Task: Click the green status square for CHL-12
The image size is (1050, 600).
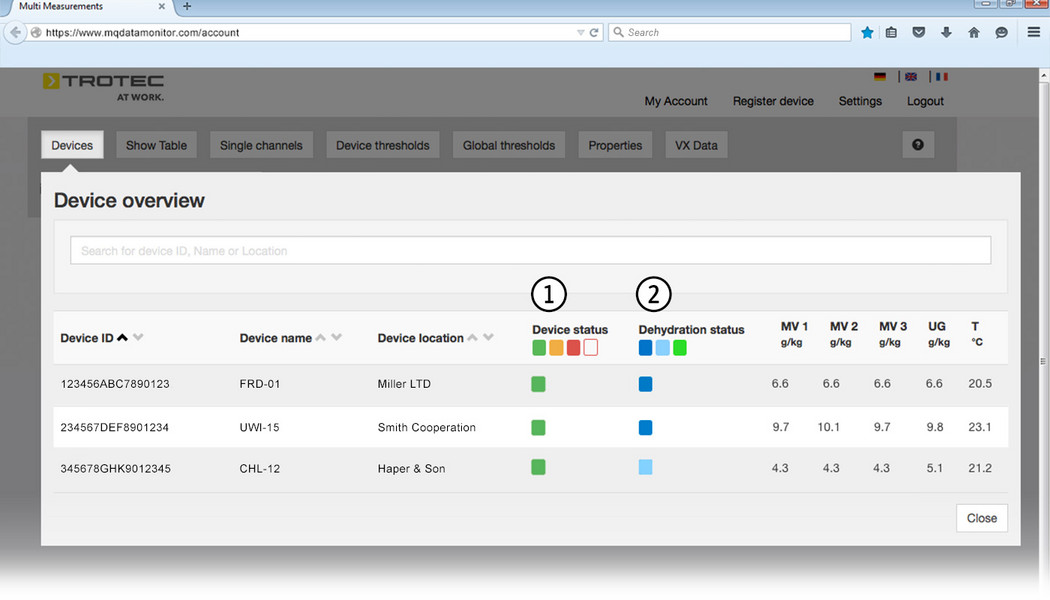Action: [538, 467]
